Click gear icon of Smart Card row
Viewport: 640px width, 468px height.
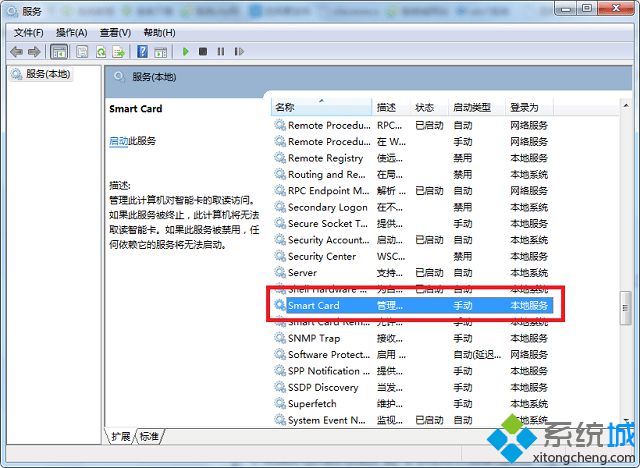coord(280,305)
